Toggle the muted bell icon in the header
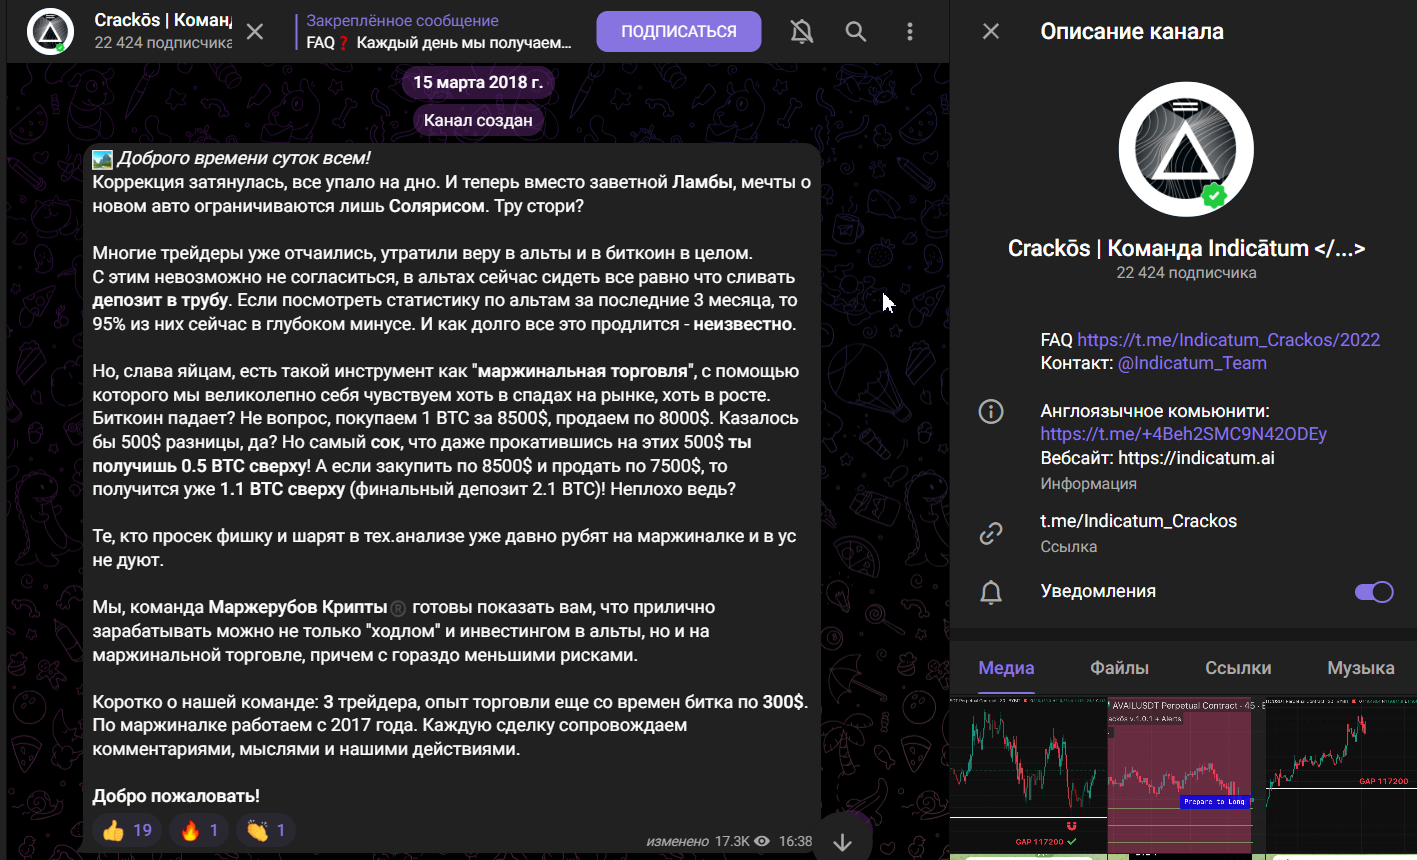The height and width of the screenshot is (860, 1417). [802, 32]
